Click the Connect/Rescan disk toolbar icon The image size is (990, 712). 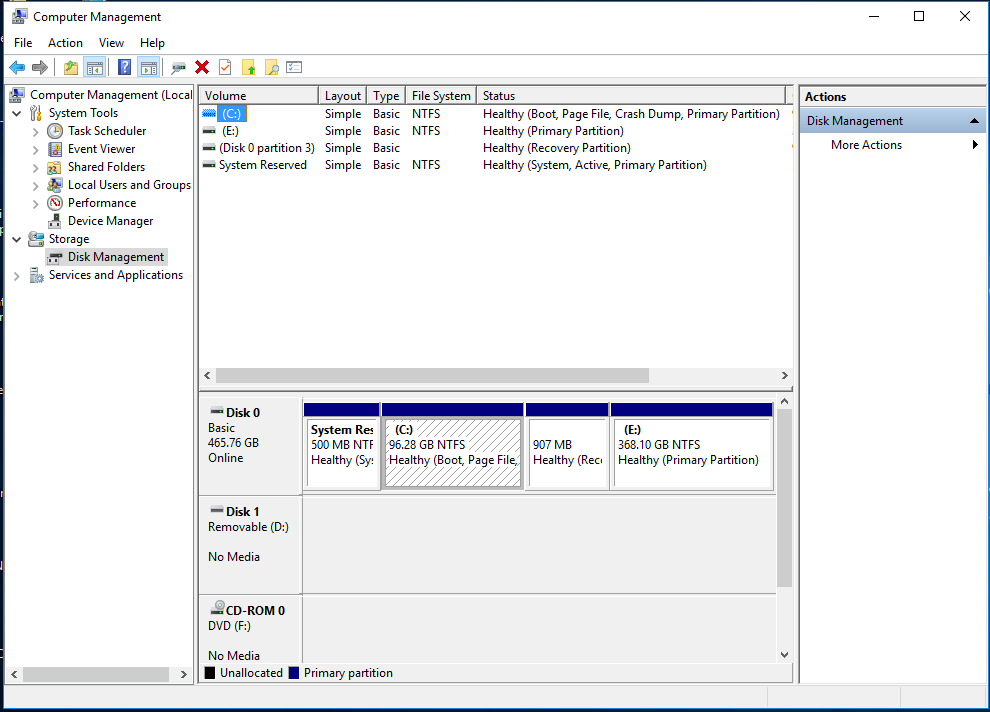coord(179,68)
